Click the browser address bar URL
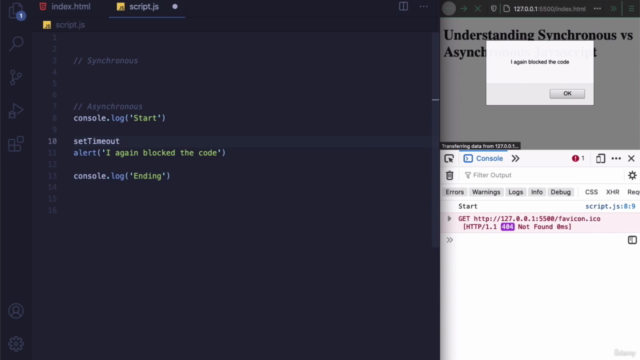This screenshot has height=360, width=640. pos(549,9)
